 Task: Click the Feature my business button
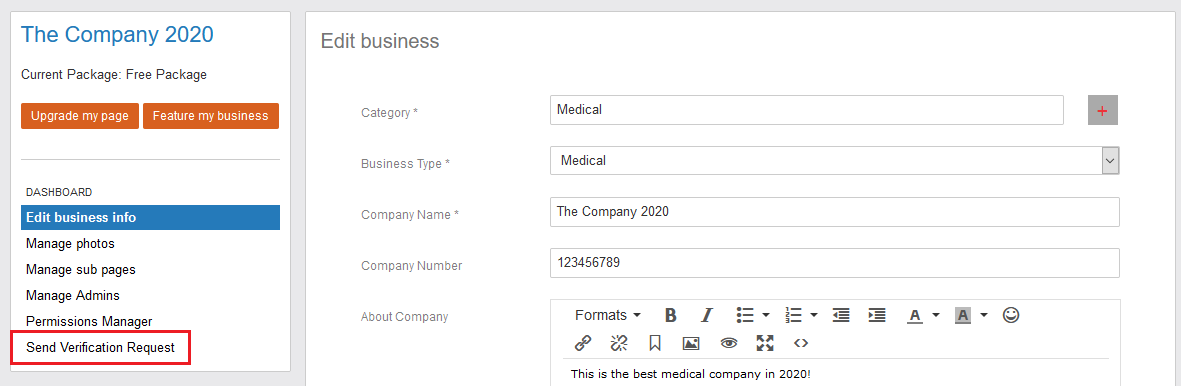click(x=211, y=116)
